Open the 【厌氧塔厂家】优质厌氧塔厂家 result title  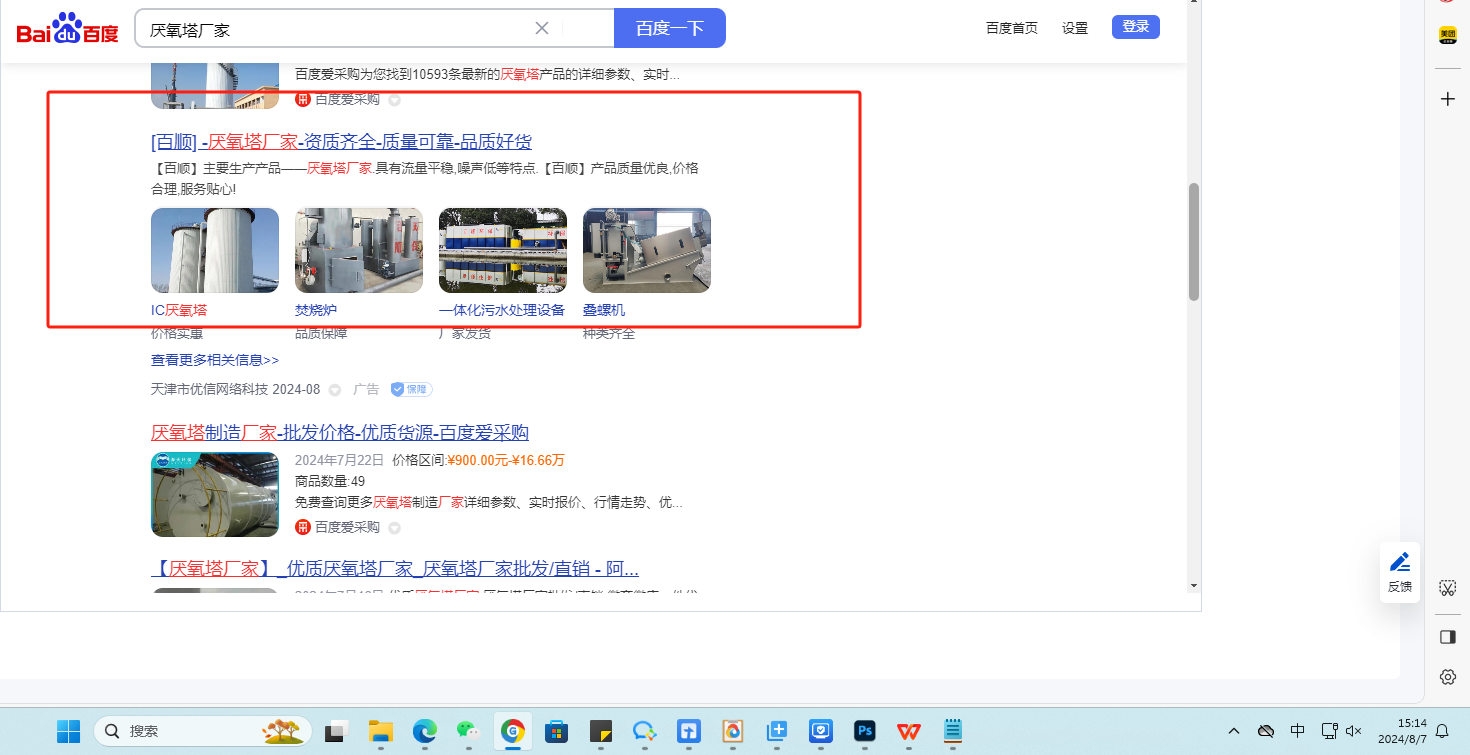[395, 569]
